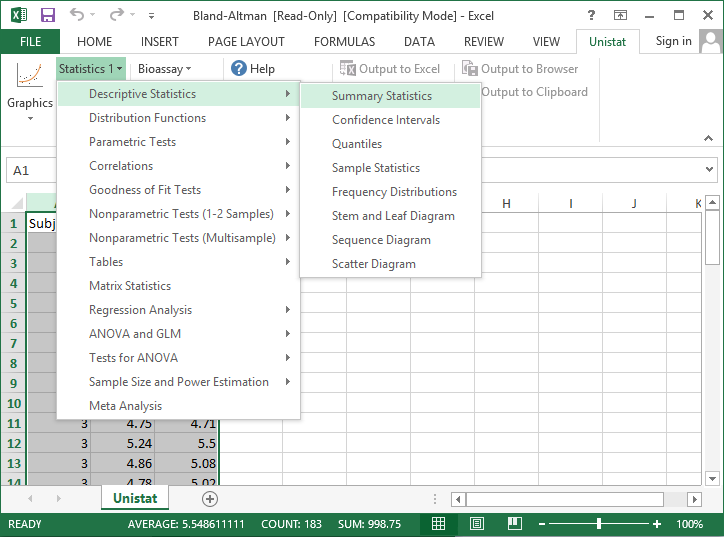The width and height of the screenshot is (724, 537).
Task: Save the workbook using the floppy icon
Action: point(48,15)
